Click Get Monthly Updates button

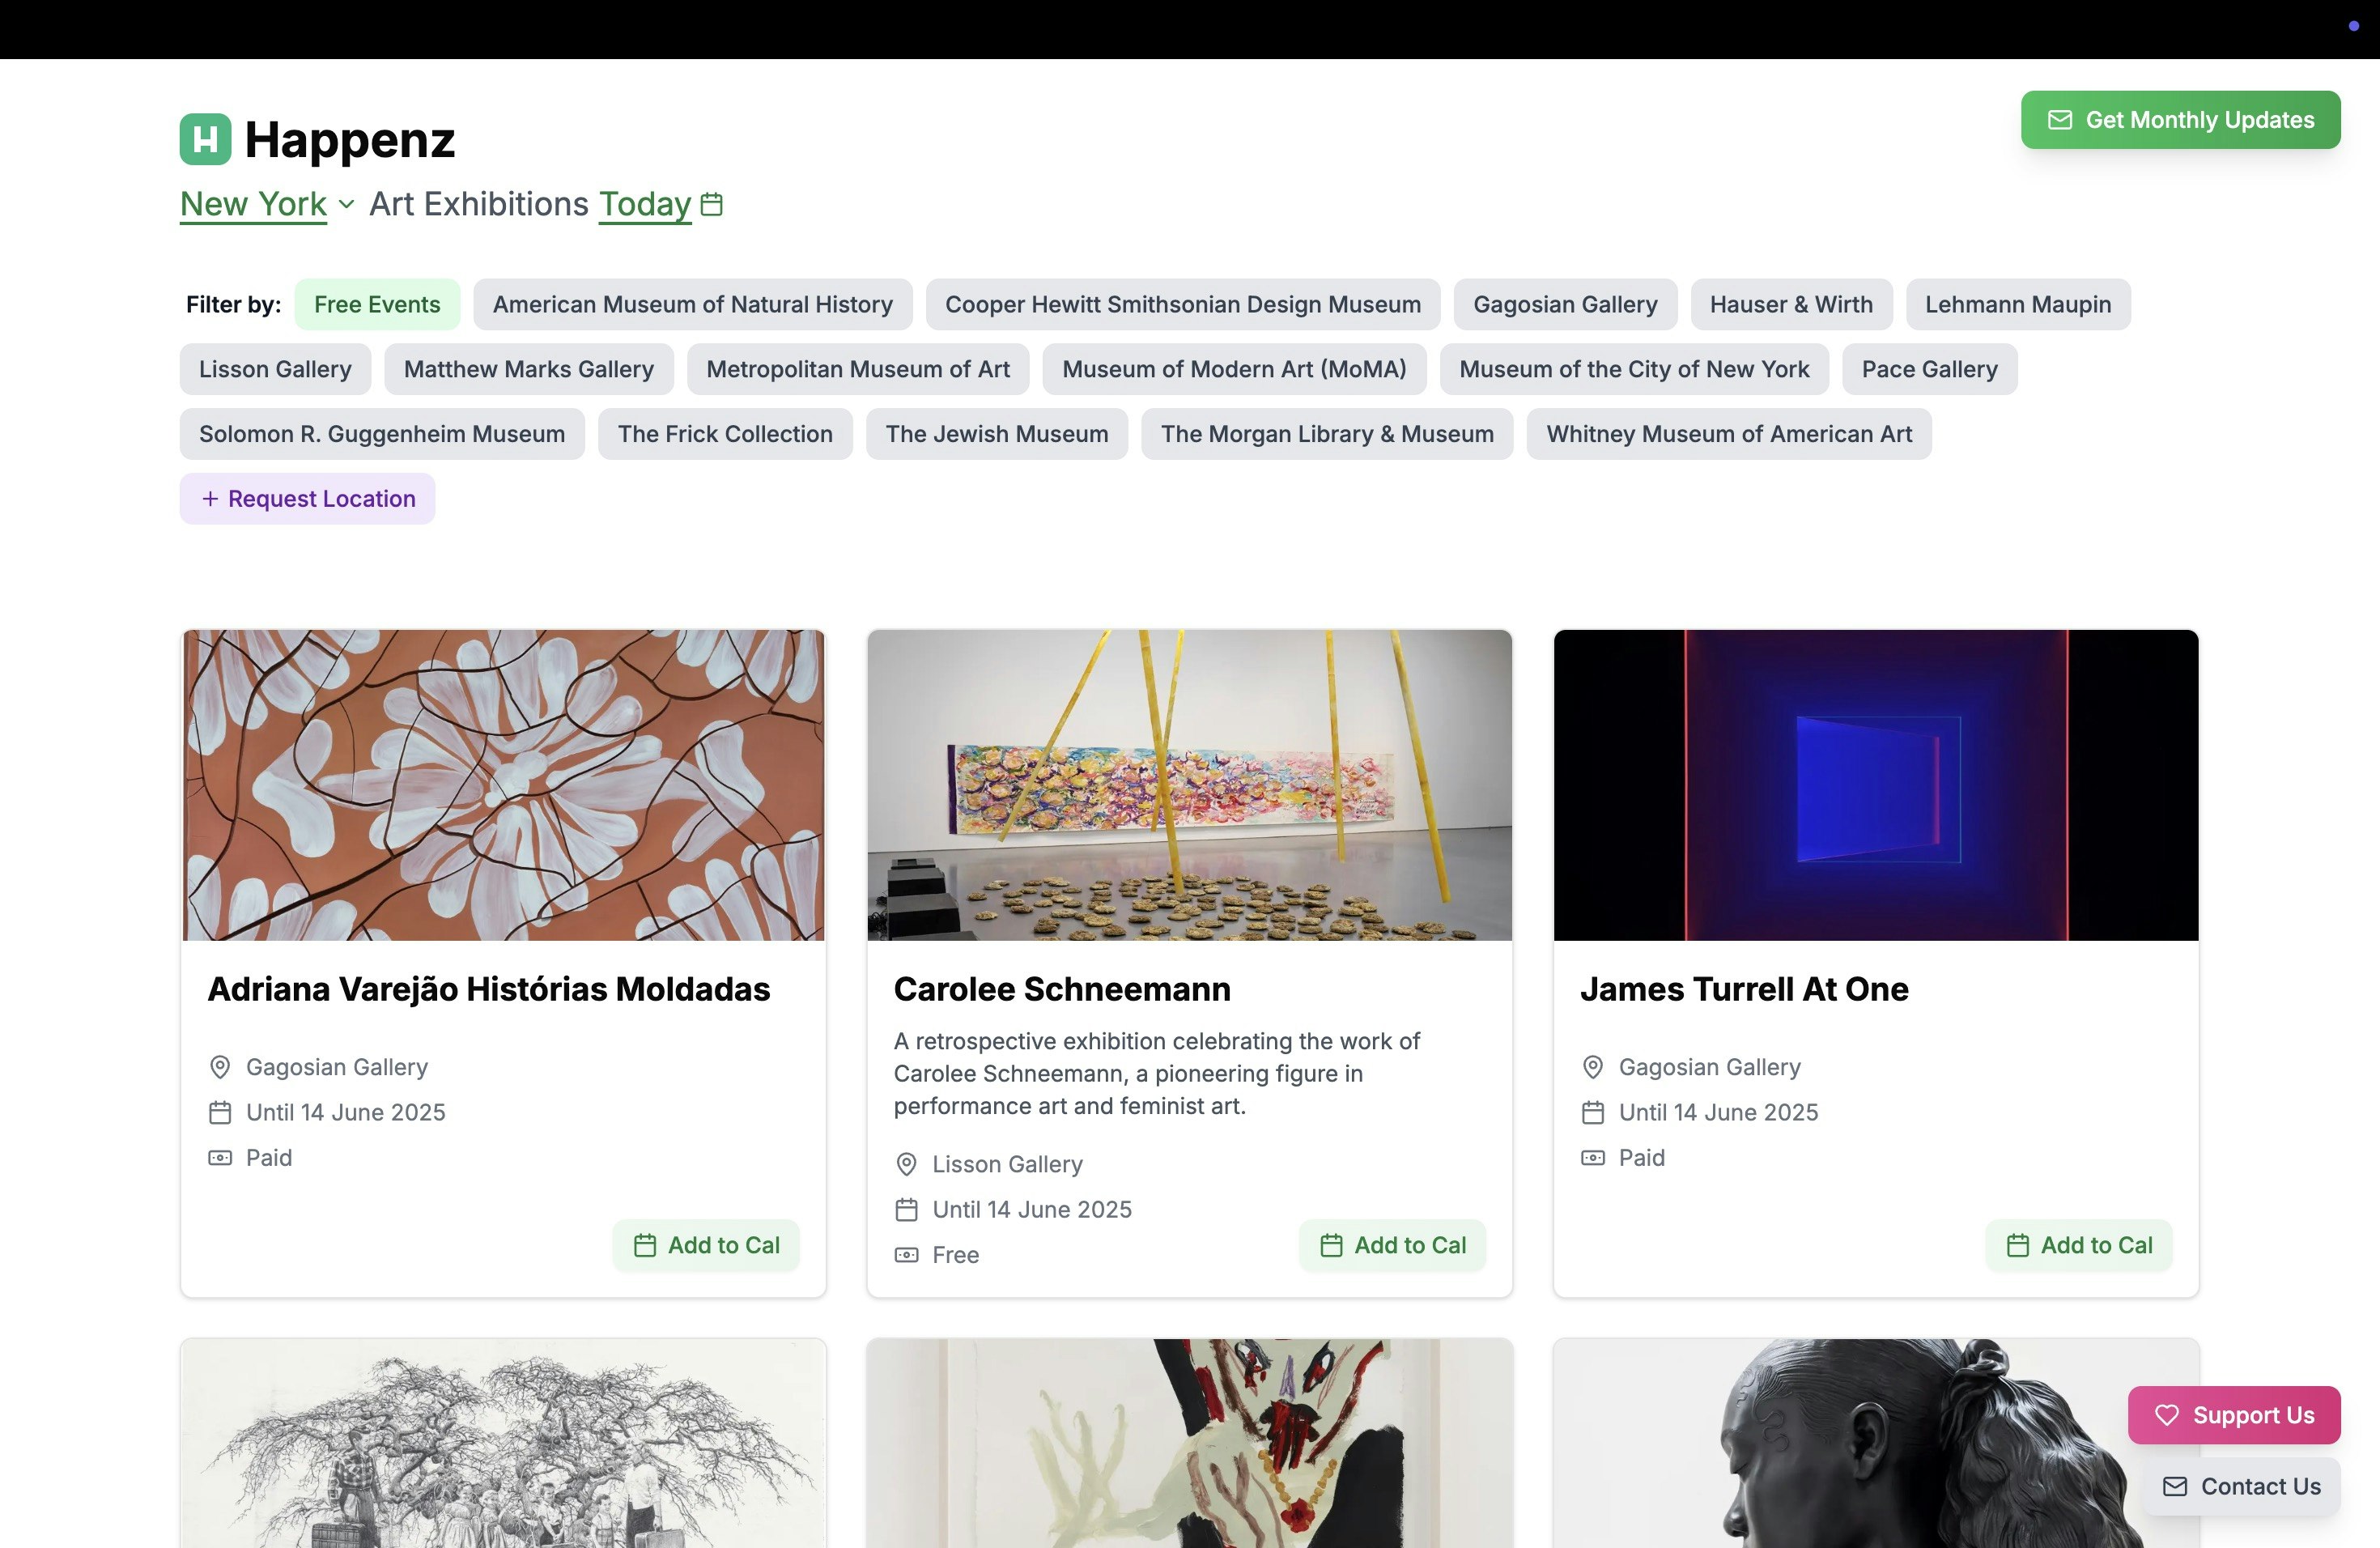tap(2180, 120)
